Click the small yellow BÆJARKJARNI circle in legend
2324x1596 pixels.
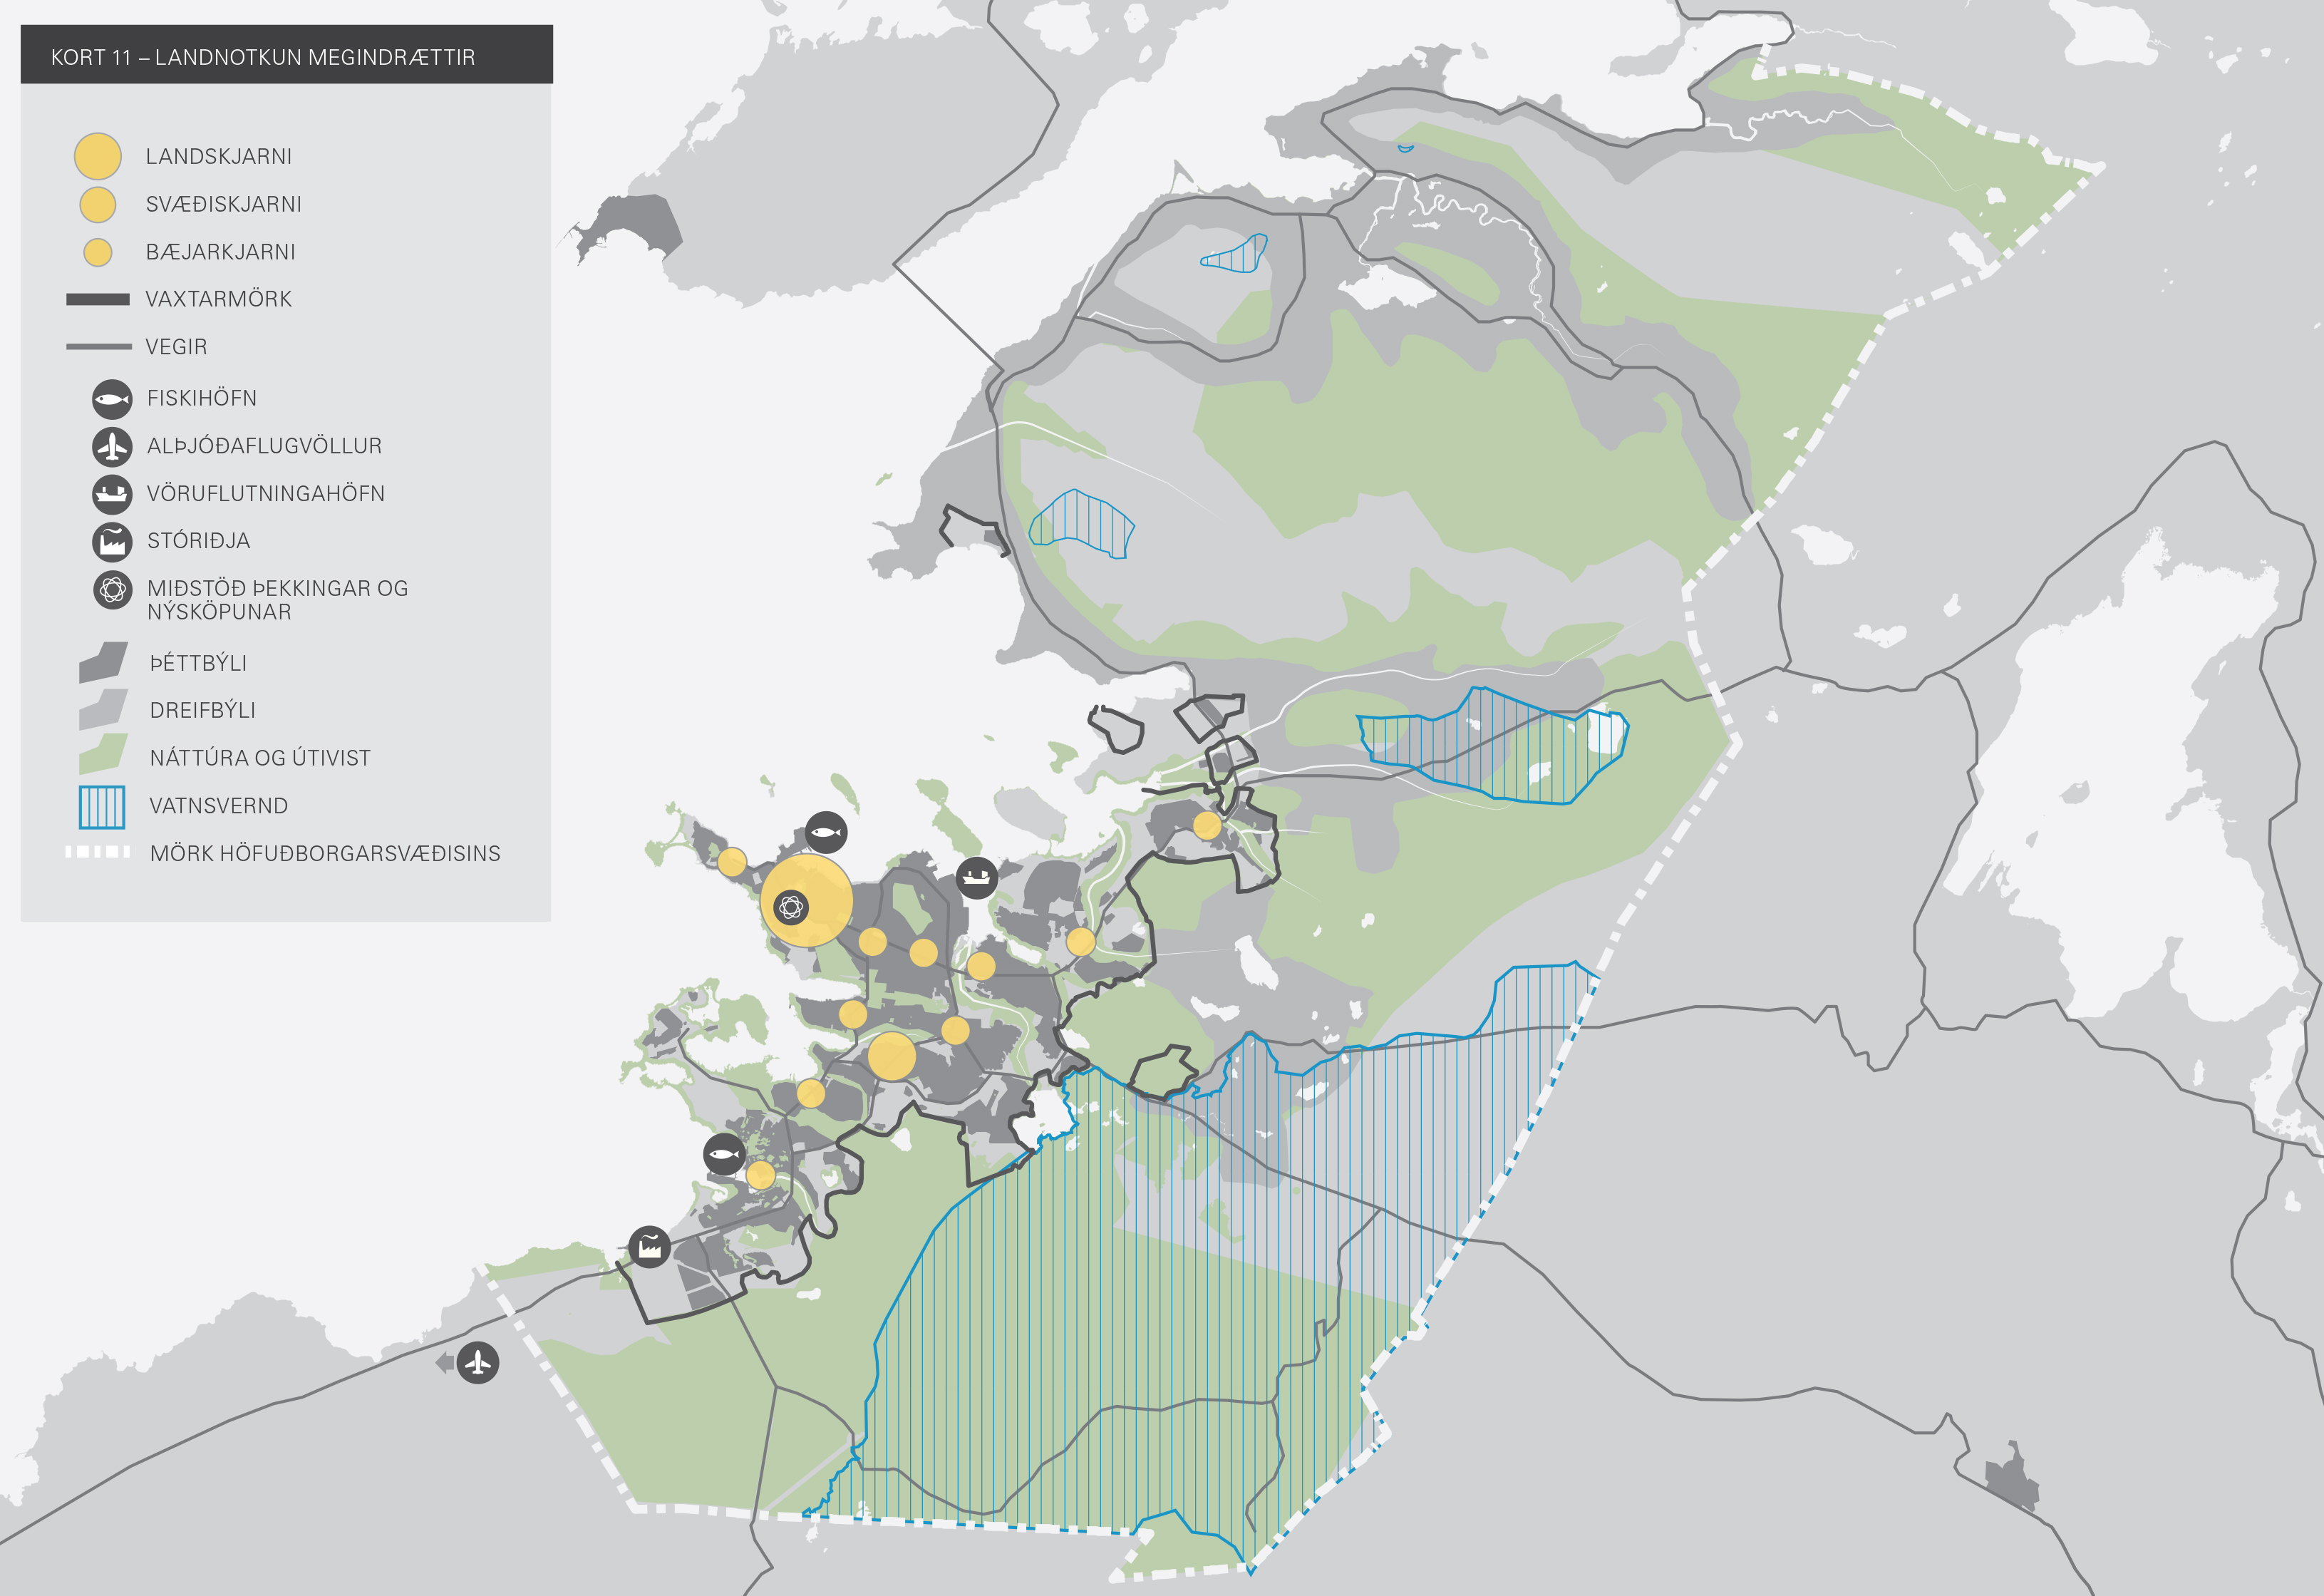98,252
